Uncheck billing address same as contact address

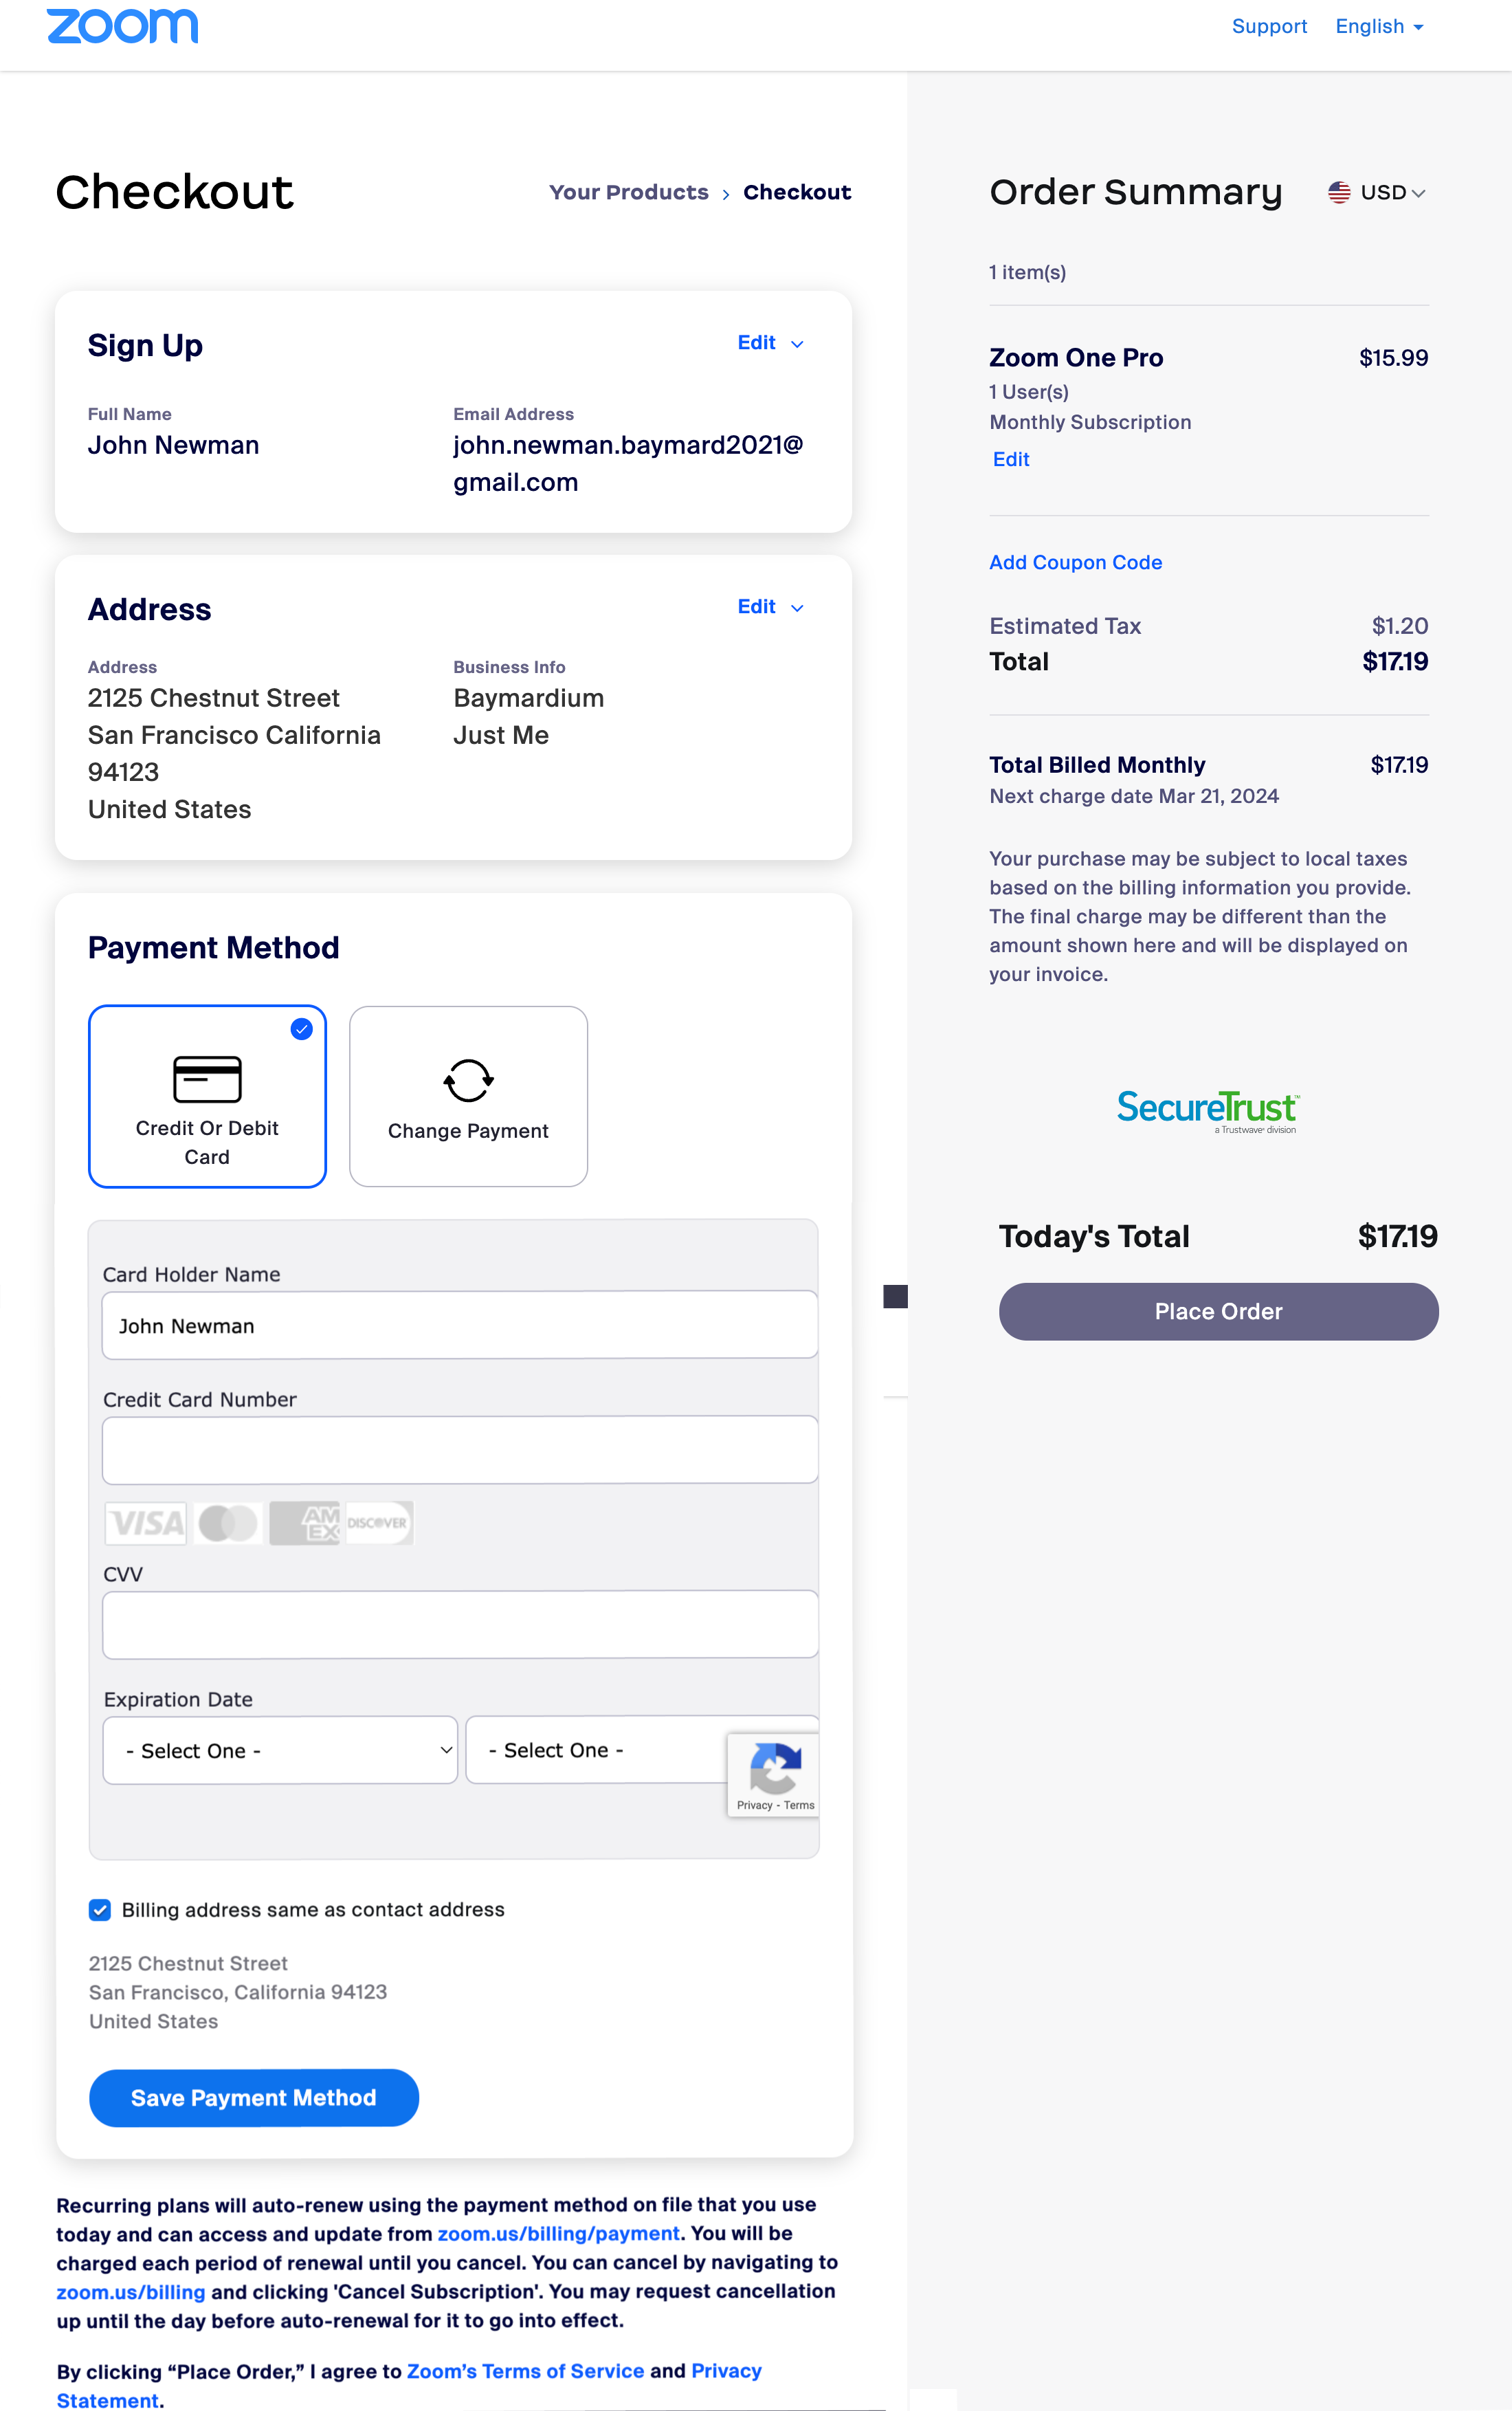click(100, 1910)
